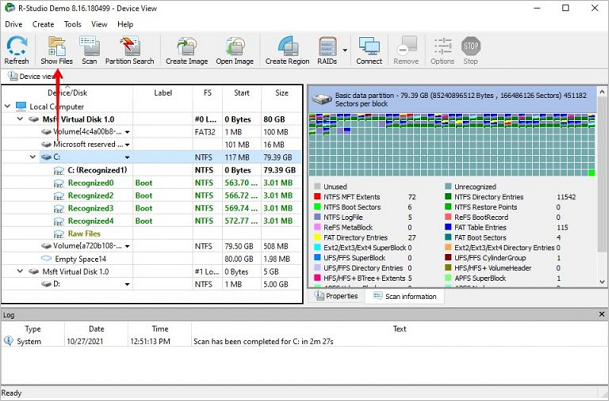Select the System log entry icon
Image resolution: width=609 pixels, height=401 pixels.
click(8, 341)
